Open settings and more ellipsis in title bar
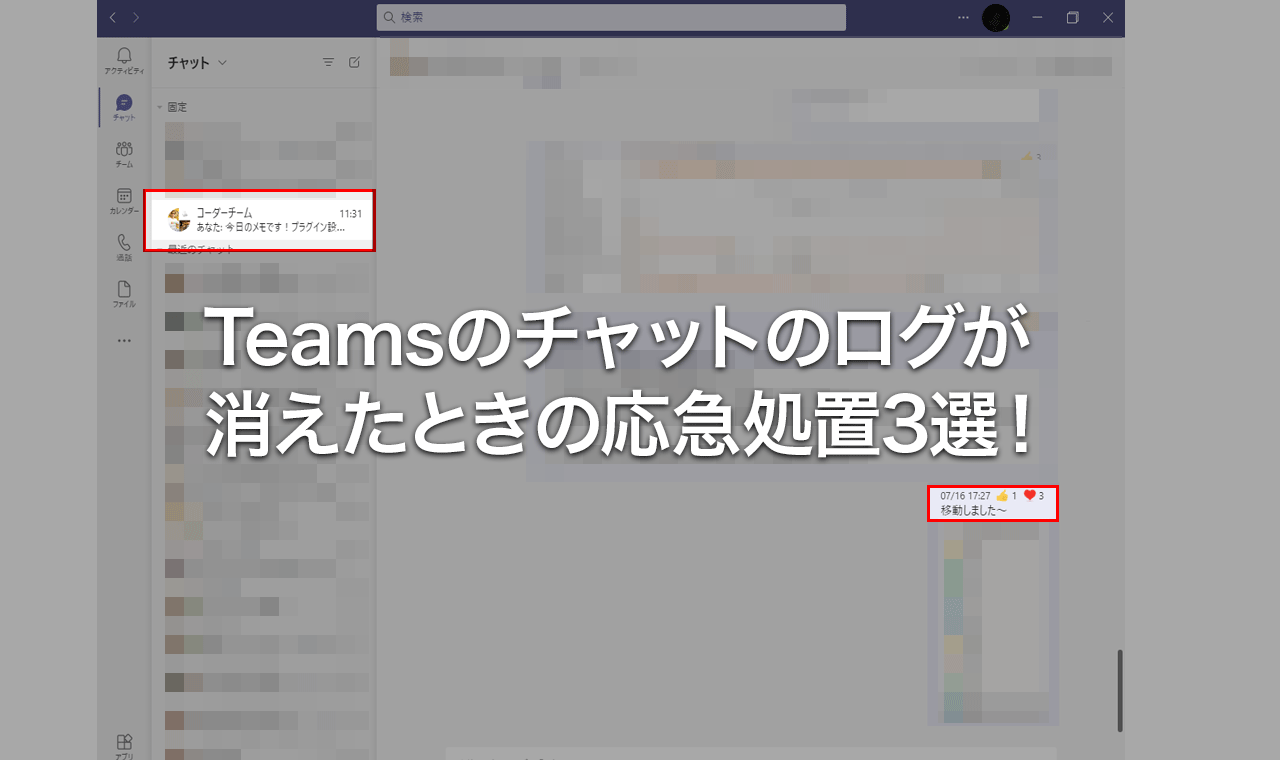 [x=963, y=17]
